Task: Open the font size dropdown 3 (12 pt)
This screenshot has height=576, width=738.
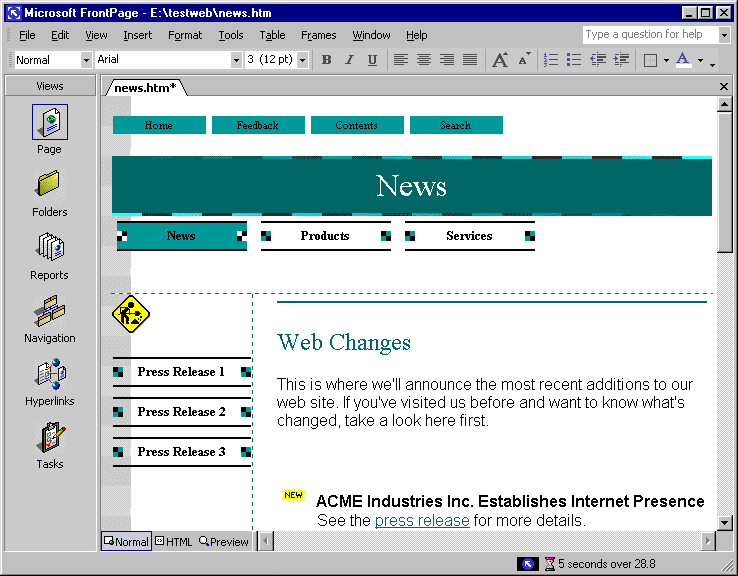Action: 303,60
